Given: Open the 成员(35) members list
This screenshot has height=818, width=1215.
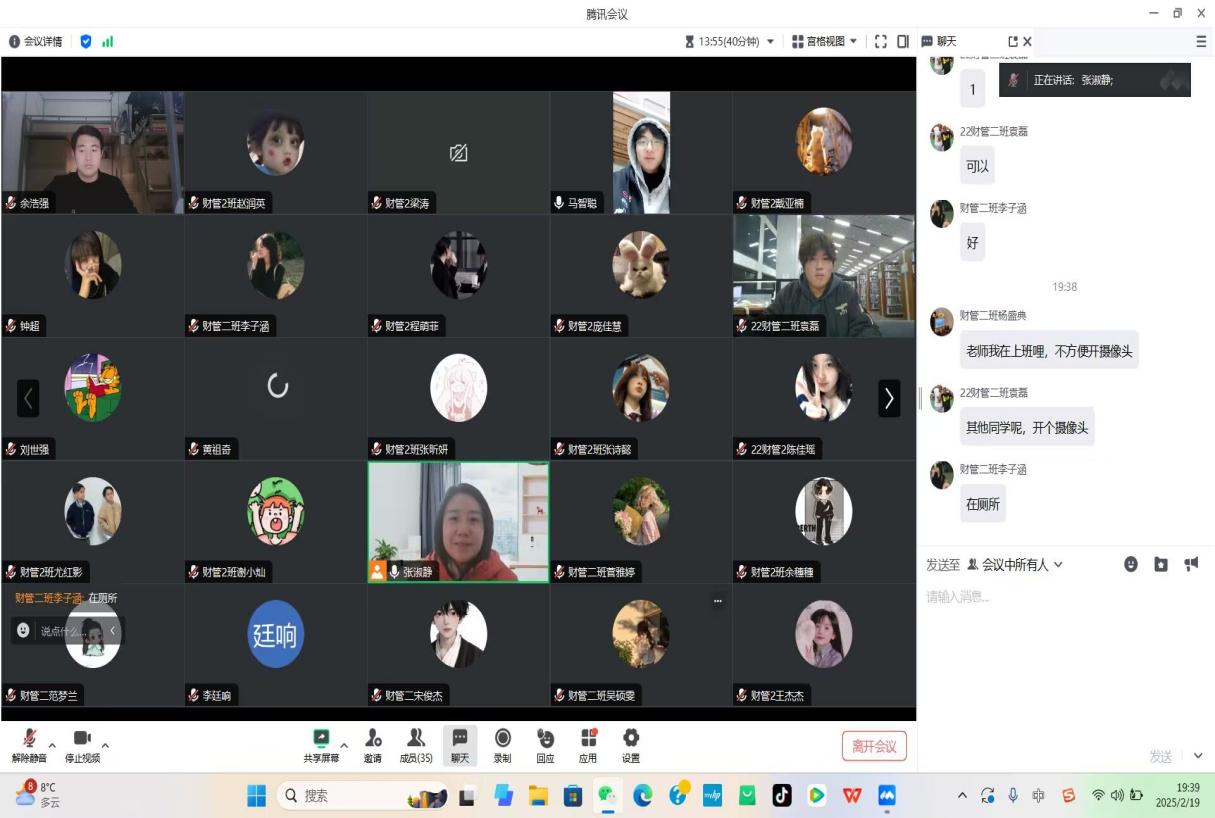Looking at the screenshot, I should click(416, 745).
